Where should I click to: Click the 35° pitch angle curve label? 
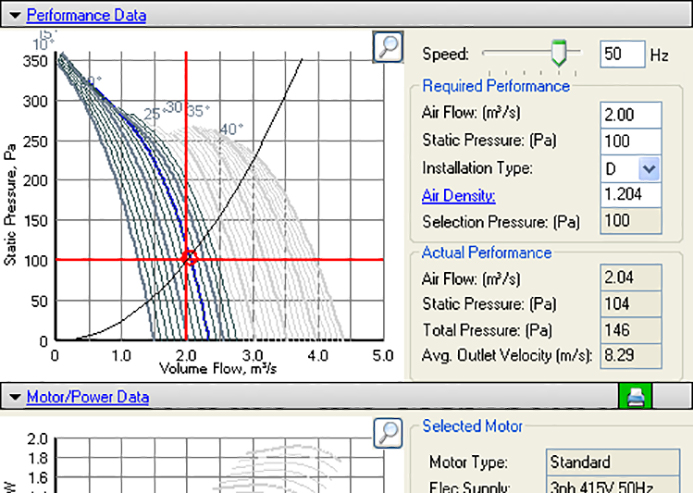tap(198, 111)
